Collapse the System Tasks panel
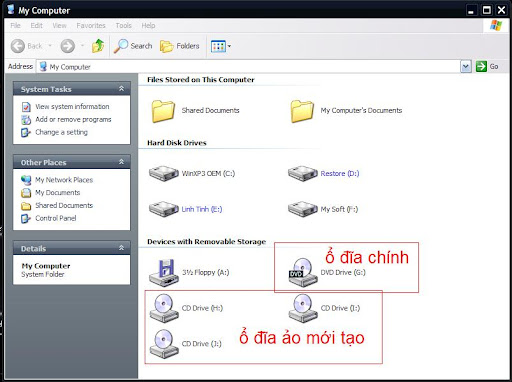512x382 pixels. tap(121, 88)
